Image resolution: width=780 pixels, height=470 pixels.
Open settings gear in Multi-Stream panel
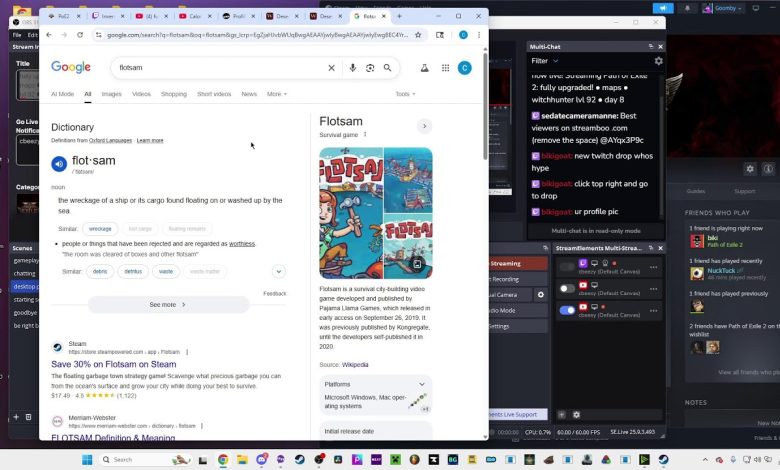tap(576, 414)
